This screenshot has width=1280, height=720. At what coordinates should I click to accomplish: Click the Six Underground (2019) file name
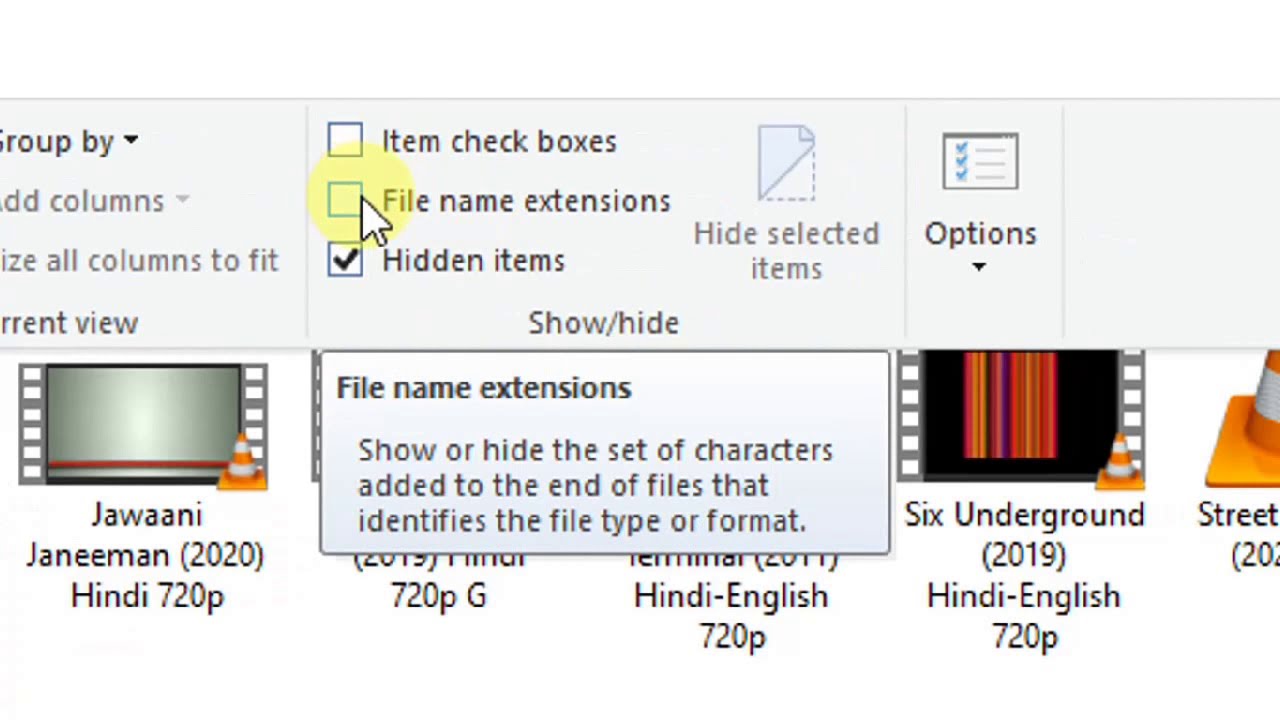pos(1024,535)
